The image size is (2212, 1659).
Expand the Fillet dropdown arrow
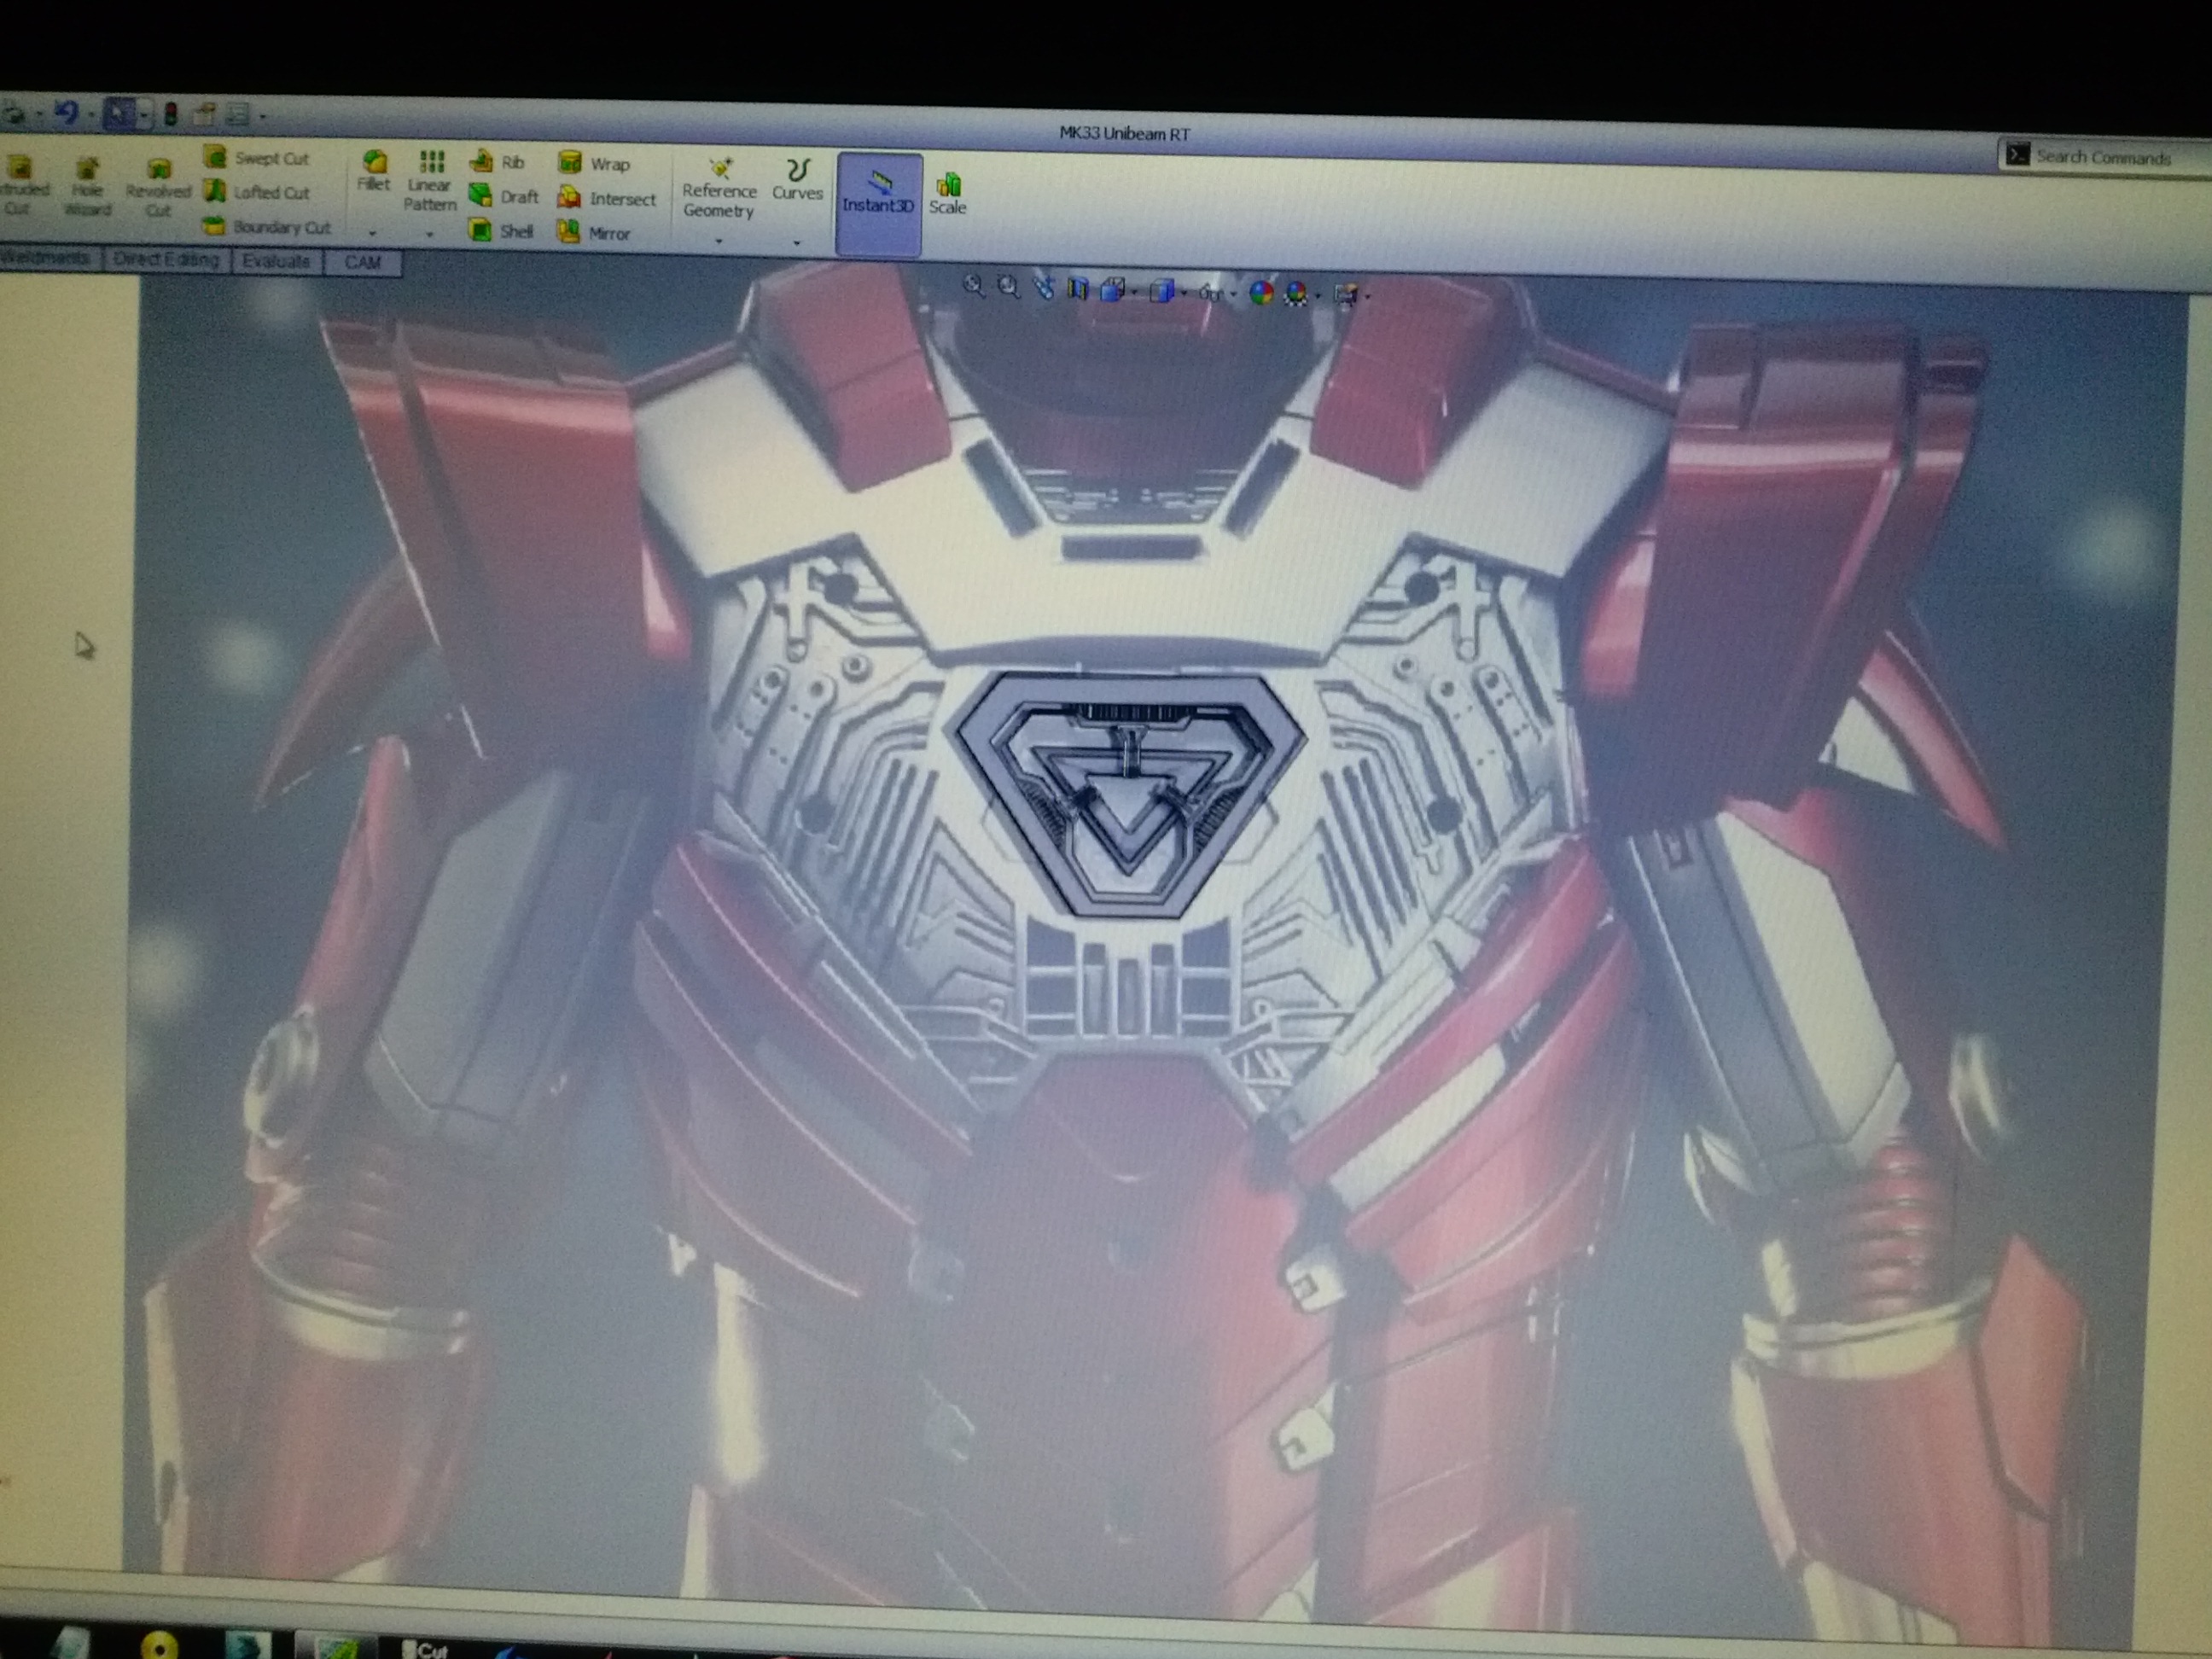pyautogui.click(x=373, y=233)
